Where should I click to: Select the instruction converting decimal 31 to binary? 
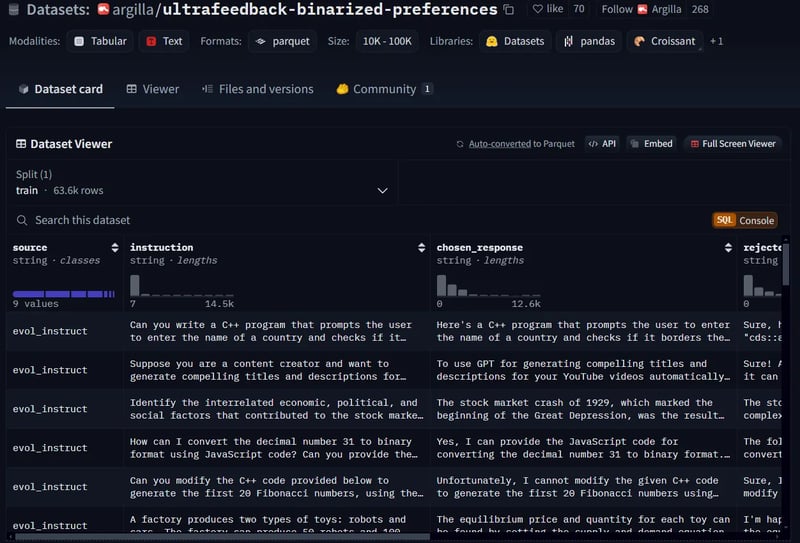(273, 448)
